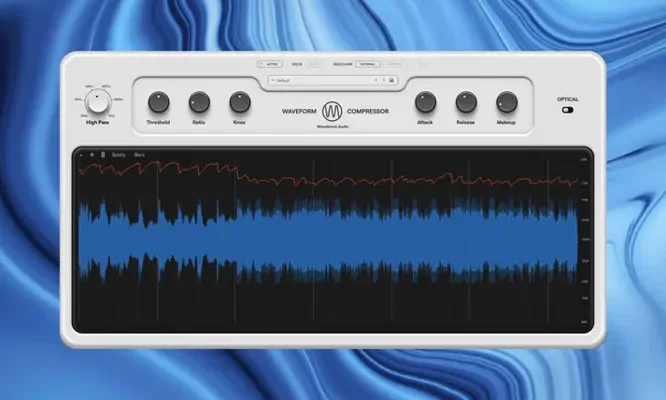
Task: Click the Ratio knob
Action: click(x=199, y=102)
